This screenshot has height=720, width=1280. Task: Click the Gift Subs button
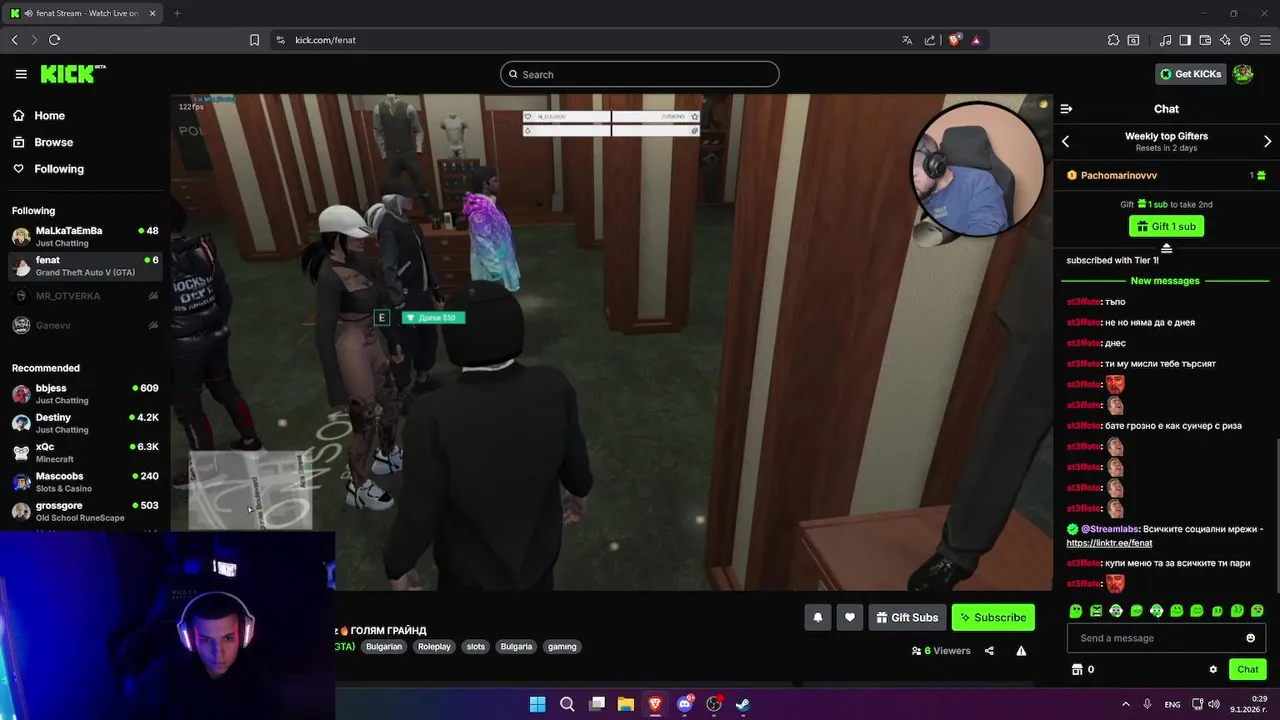tap(907, 618)
